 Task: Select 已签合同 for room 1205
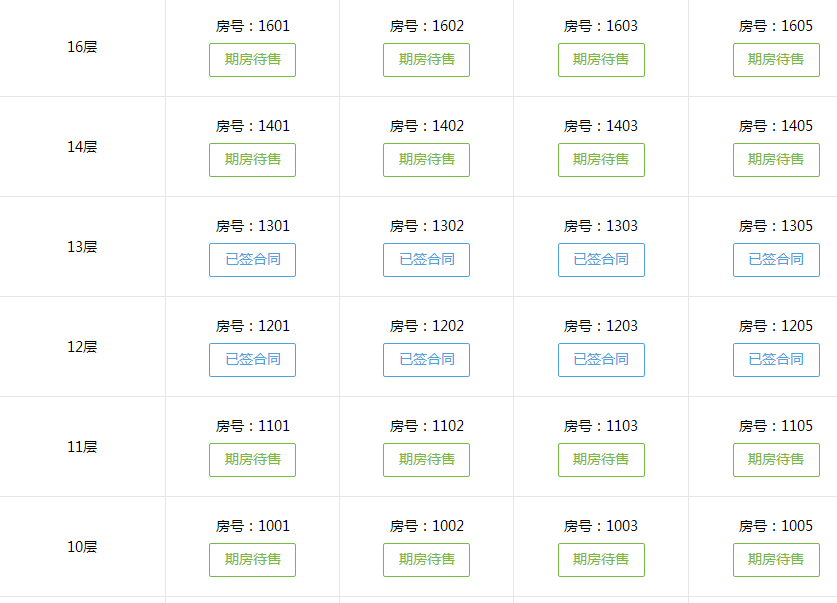(x=776, y=360)
